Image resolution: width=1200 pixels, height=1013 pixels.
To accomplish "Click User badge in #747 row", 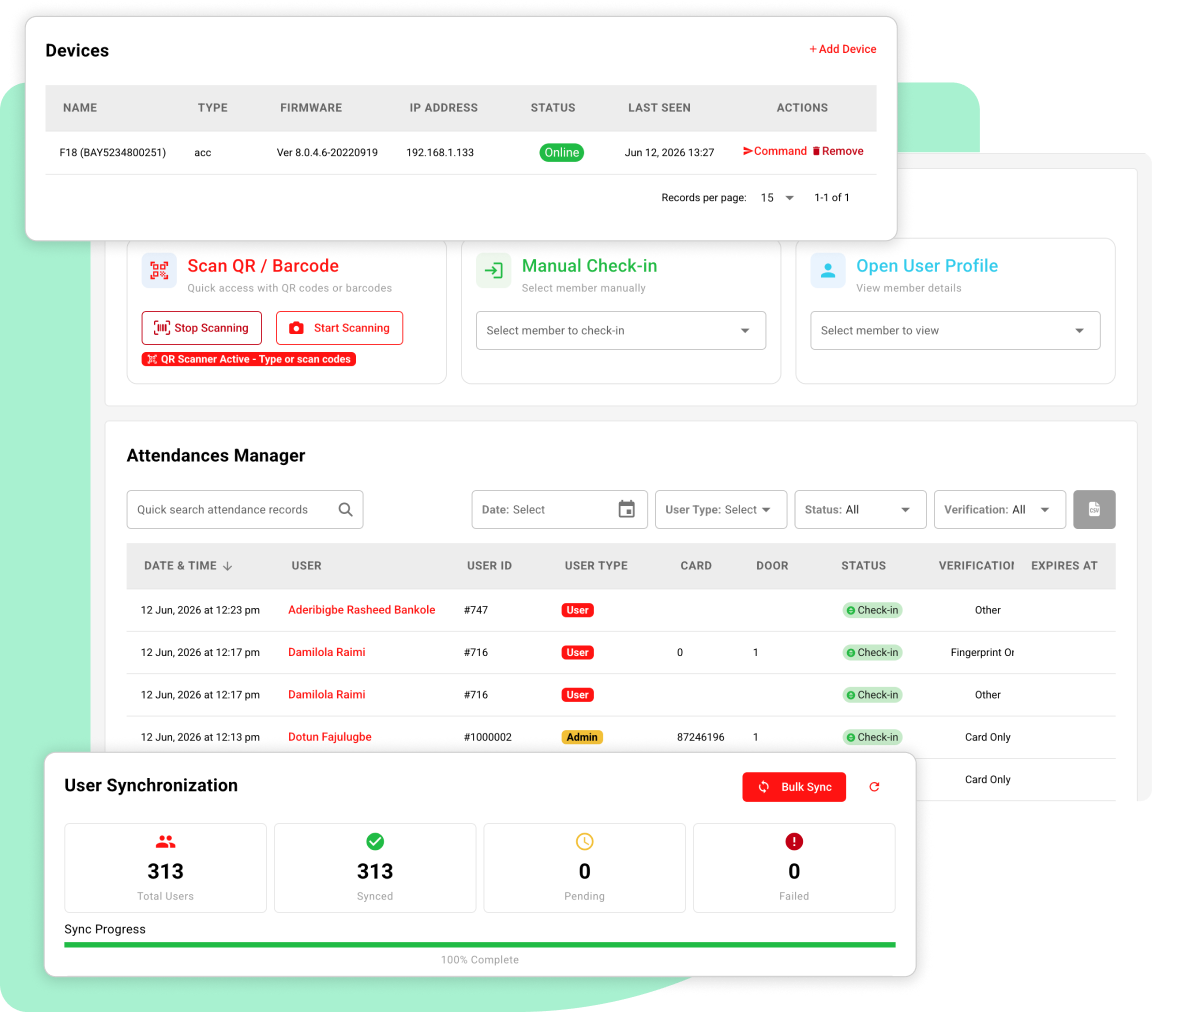I will point(578,610).
